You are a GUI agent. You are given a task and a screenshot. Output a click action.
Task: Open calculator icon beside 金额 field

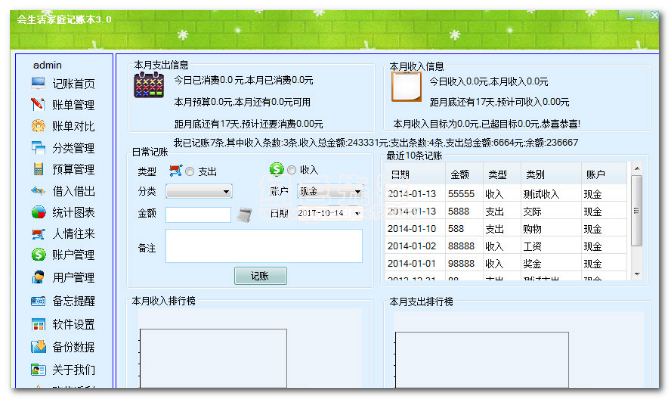coord(244,214)
